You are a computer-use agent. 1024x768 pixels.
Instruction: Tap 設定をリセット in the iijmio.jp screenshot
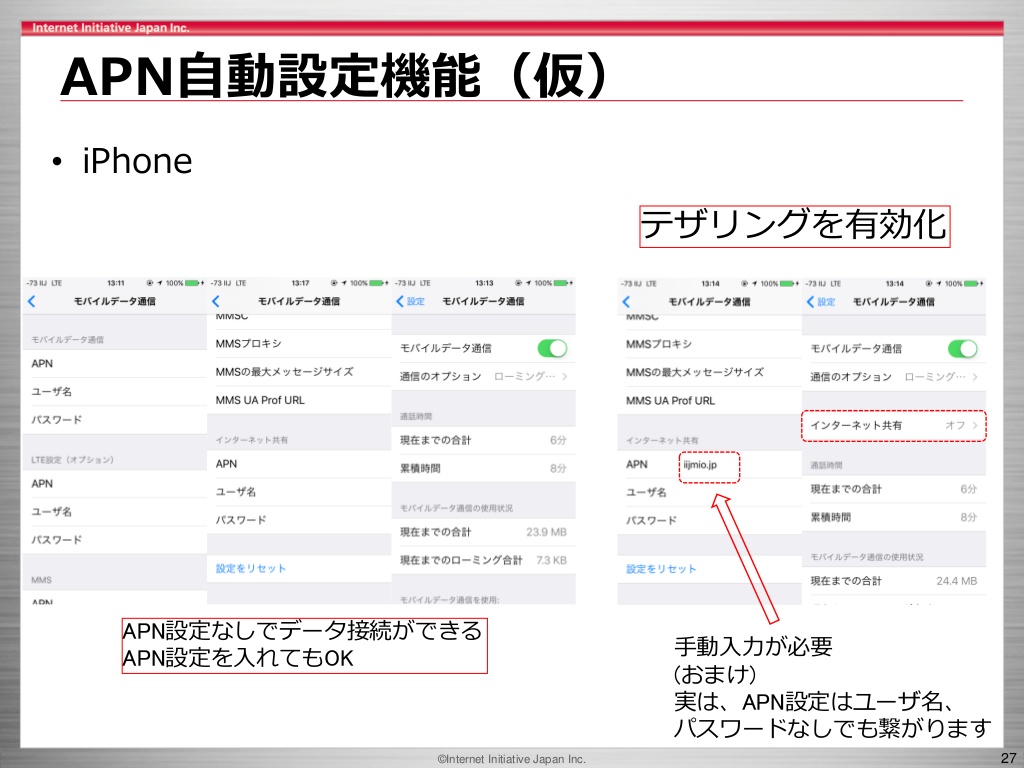click(x=661, y=569)
